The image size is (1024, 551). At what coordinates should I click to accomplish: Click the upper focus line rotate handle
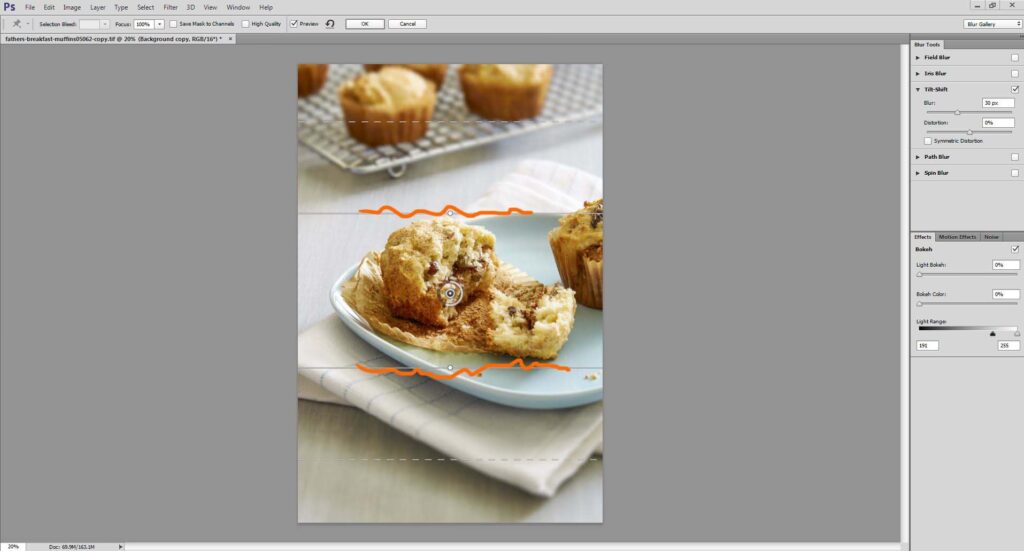450,213
